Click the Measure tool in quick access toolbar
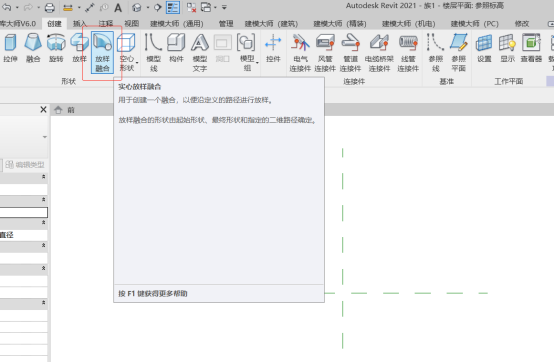Image resolution: width=554 pixels, height=362 pixels. pos(68,7)
